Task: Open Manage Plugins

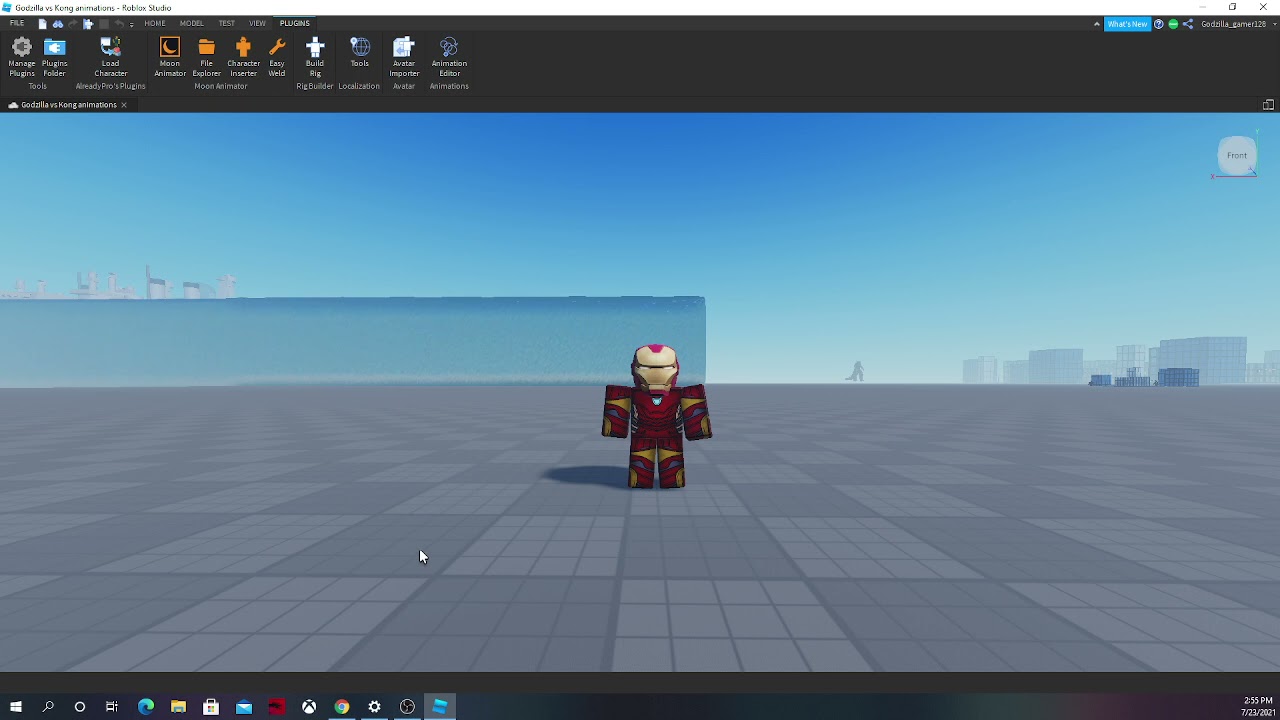Action: coord(21,57)
